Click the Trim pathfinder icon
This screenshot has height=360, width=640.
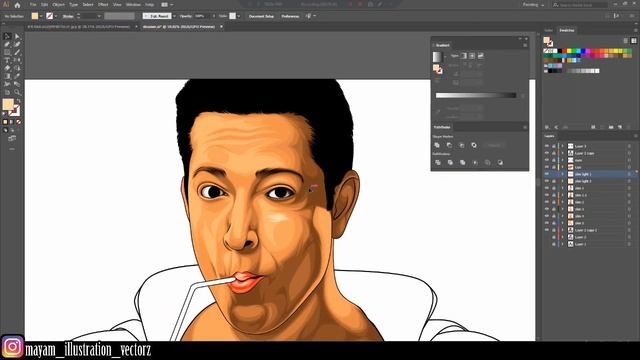pos(450,162)
